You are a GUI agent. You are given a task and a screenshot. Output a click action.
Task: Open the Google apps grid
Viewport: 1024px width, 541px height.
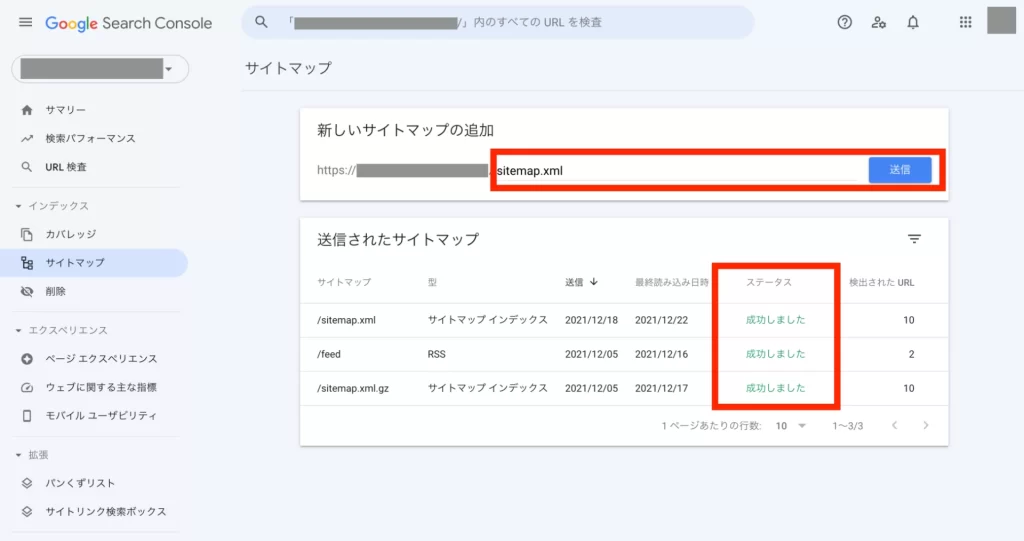[x=965, y=22]
